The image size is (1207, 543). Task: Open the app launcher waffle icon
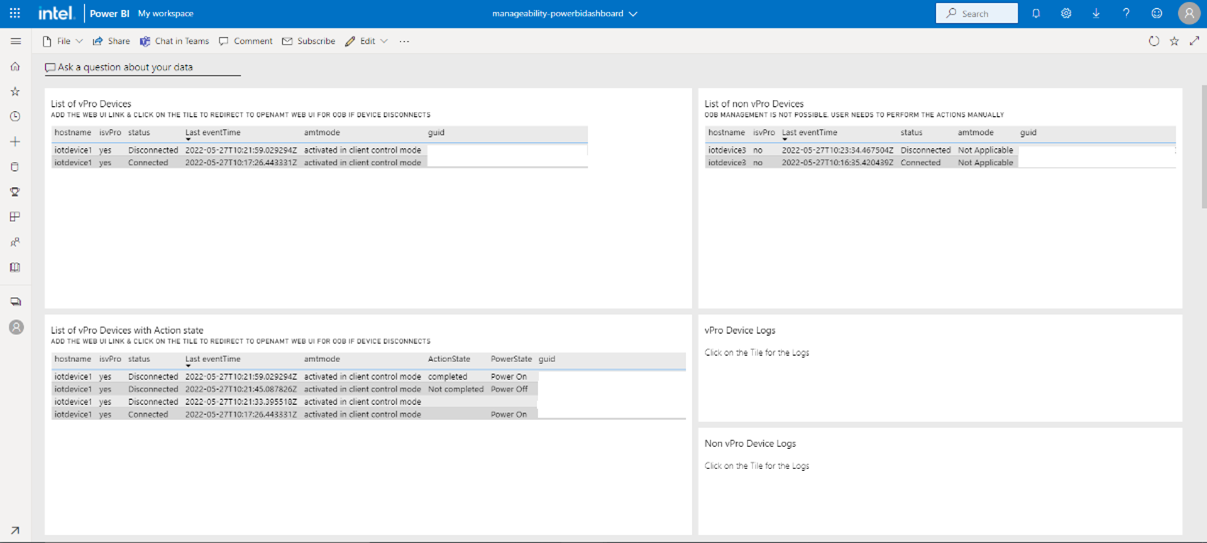pyautogui.click(x=15, y=13)
